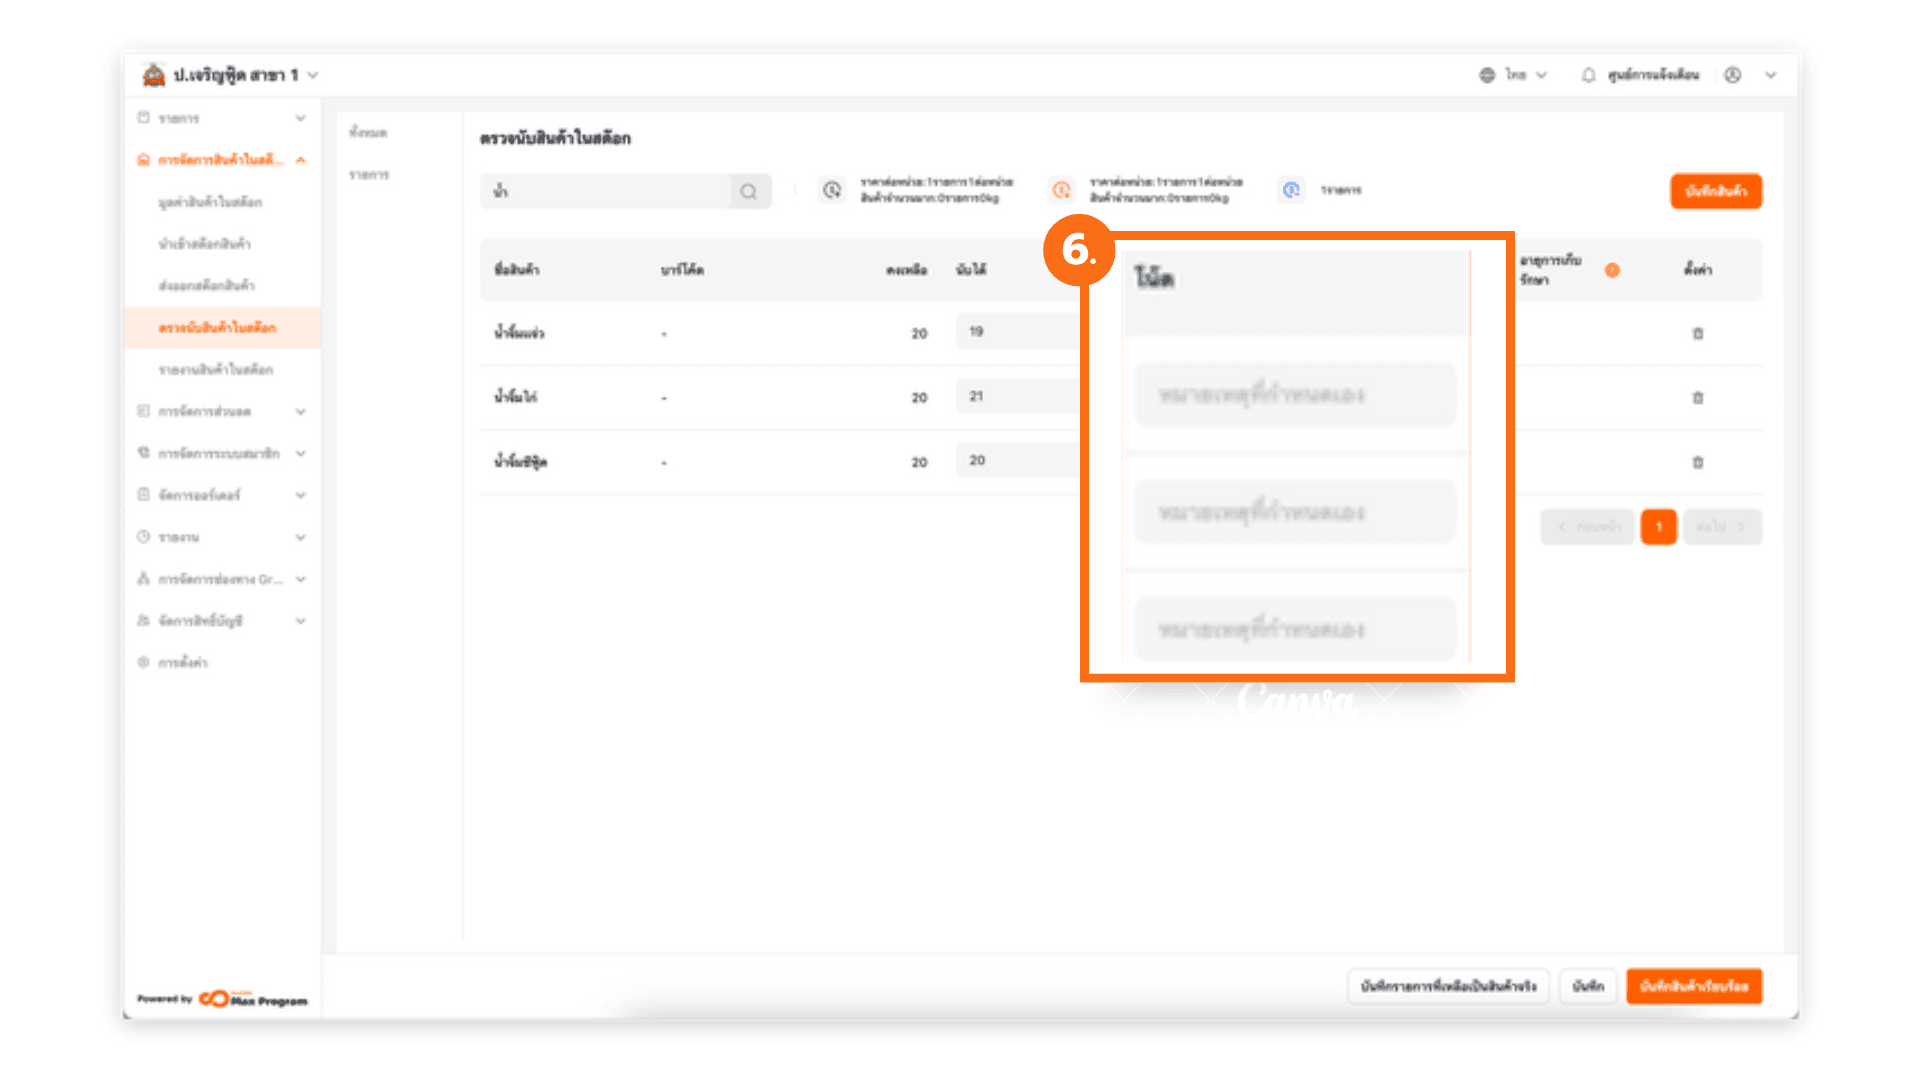The image size is (1920, 1080).
Task: Click the blue clock status icon
Action: 1291,190
